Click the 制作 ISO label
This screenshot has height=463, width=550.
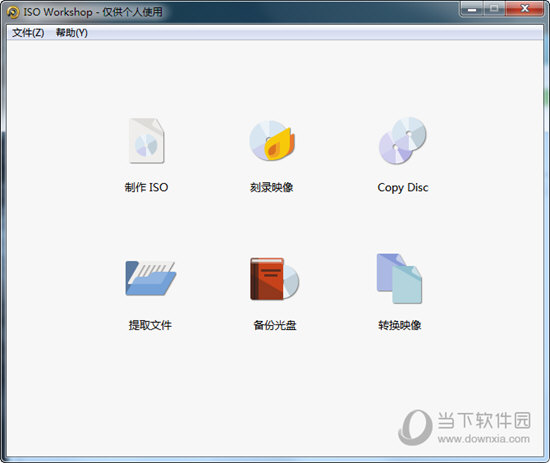coord(147,187)
